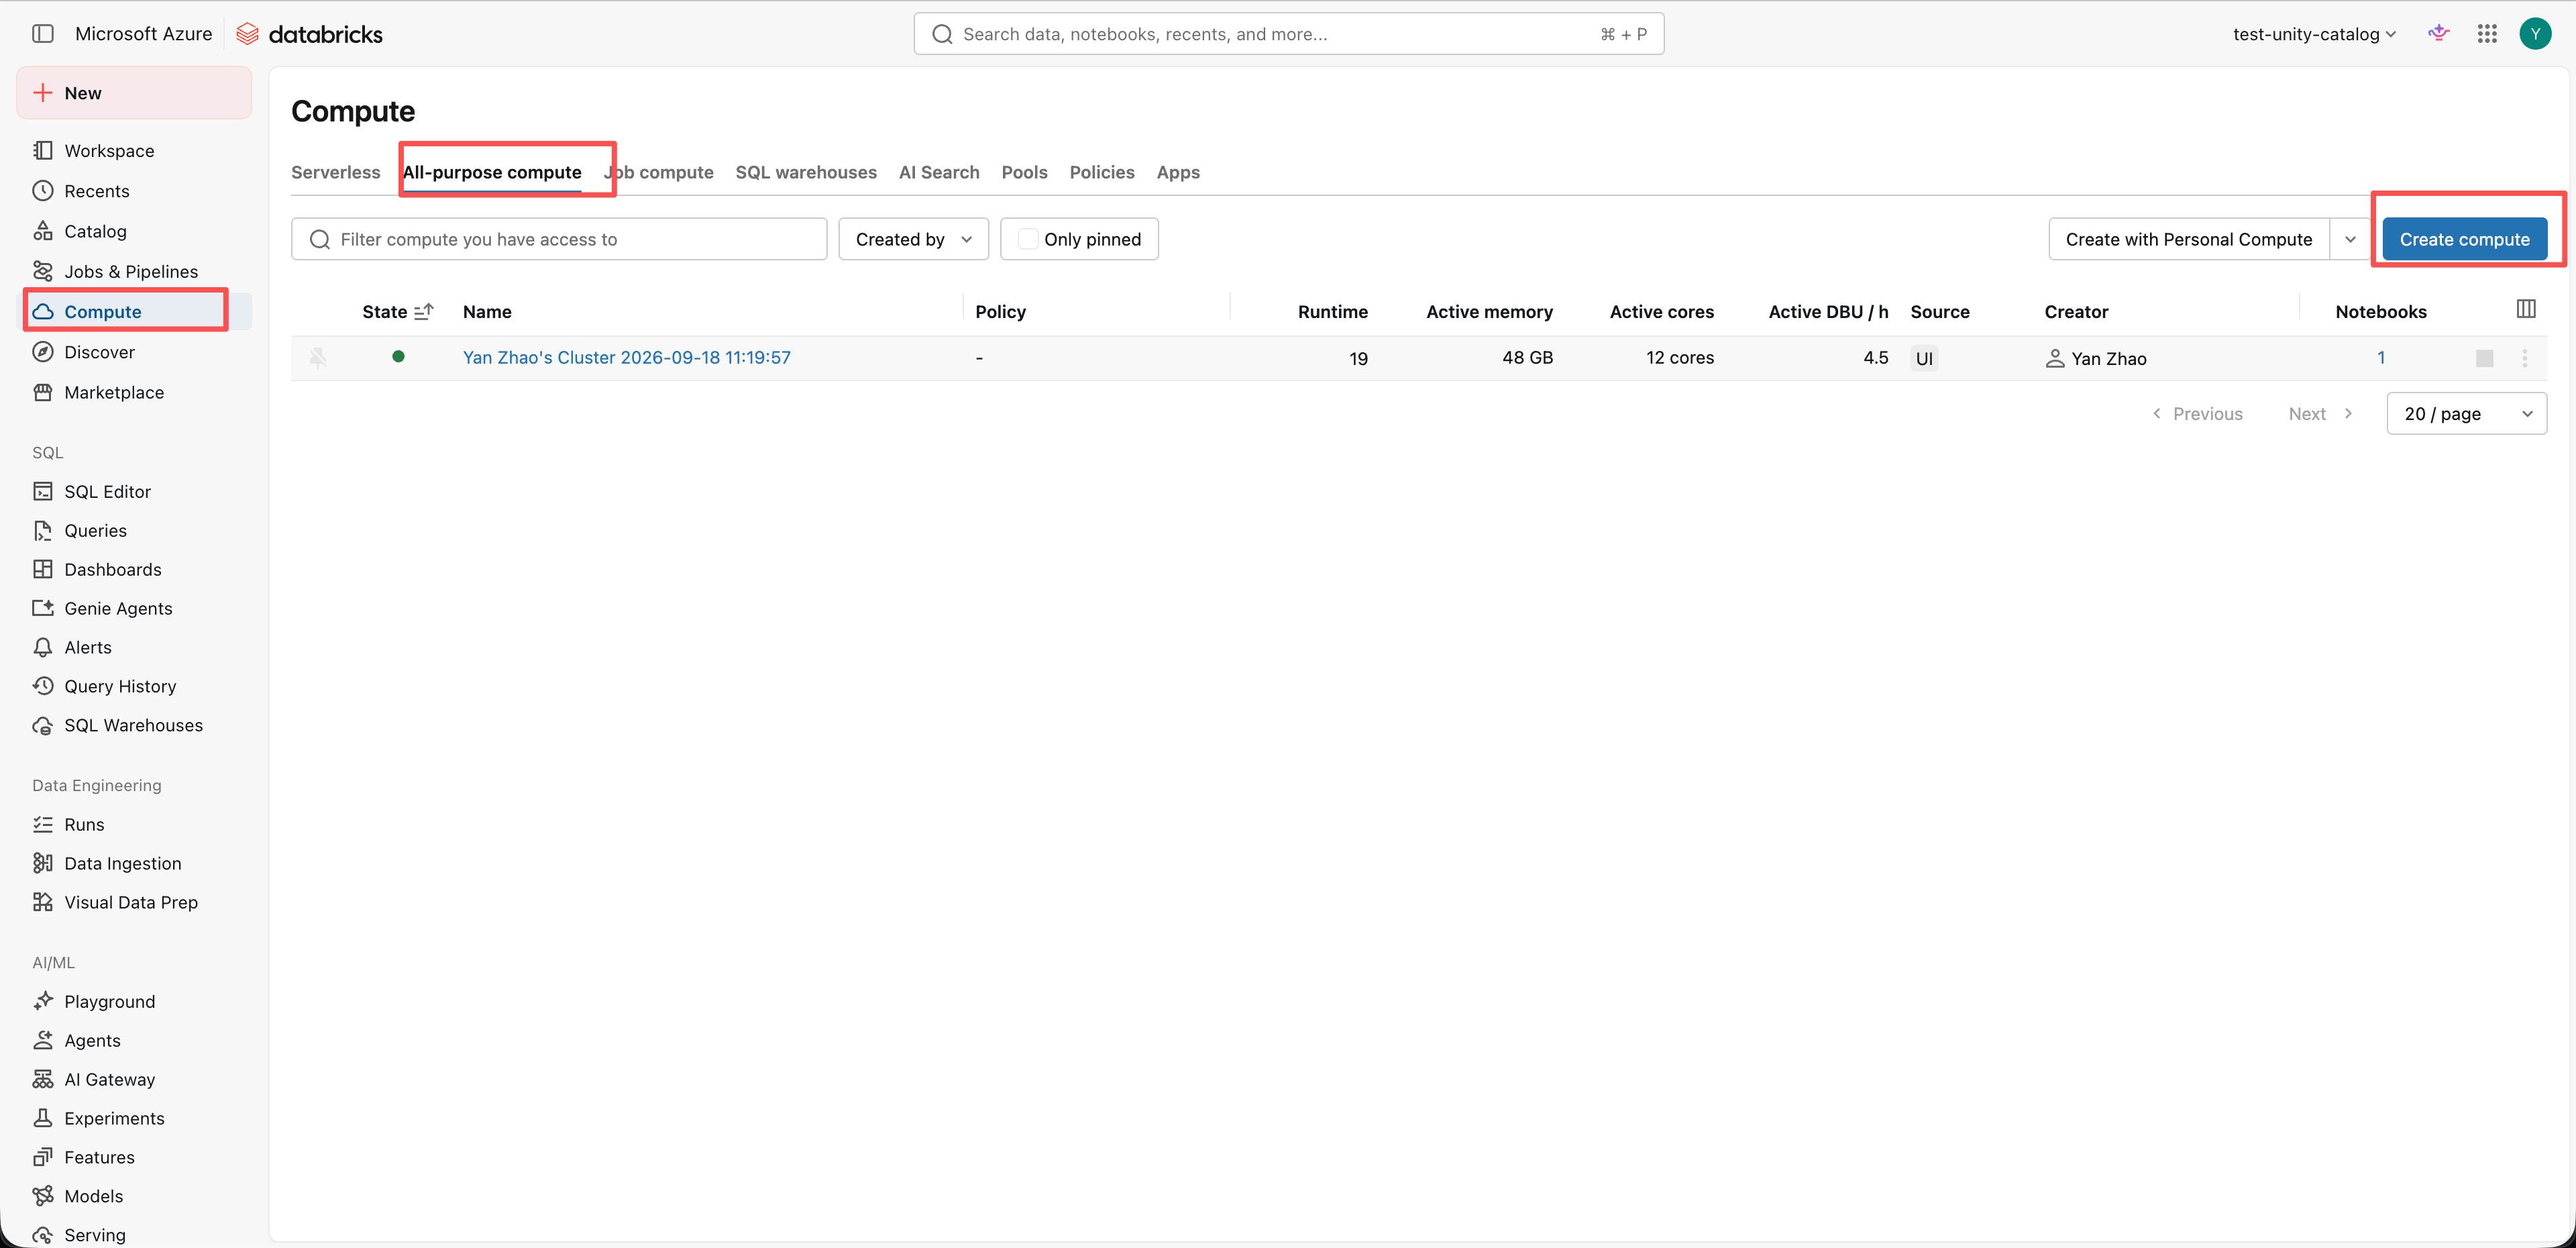Open test-unity-catalog workspace switcher
Viewport: 2576px width, 1248px height.
coord(2314,34)
